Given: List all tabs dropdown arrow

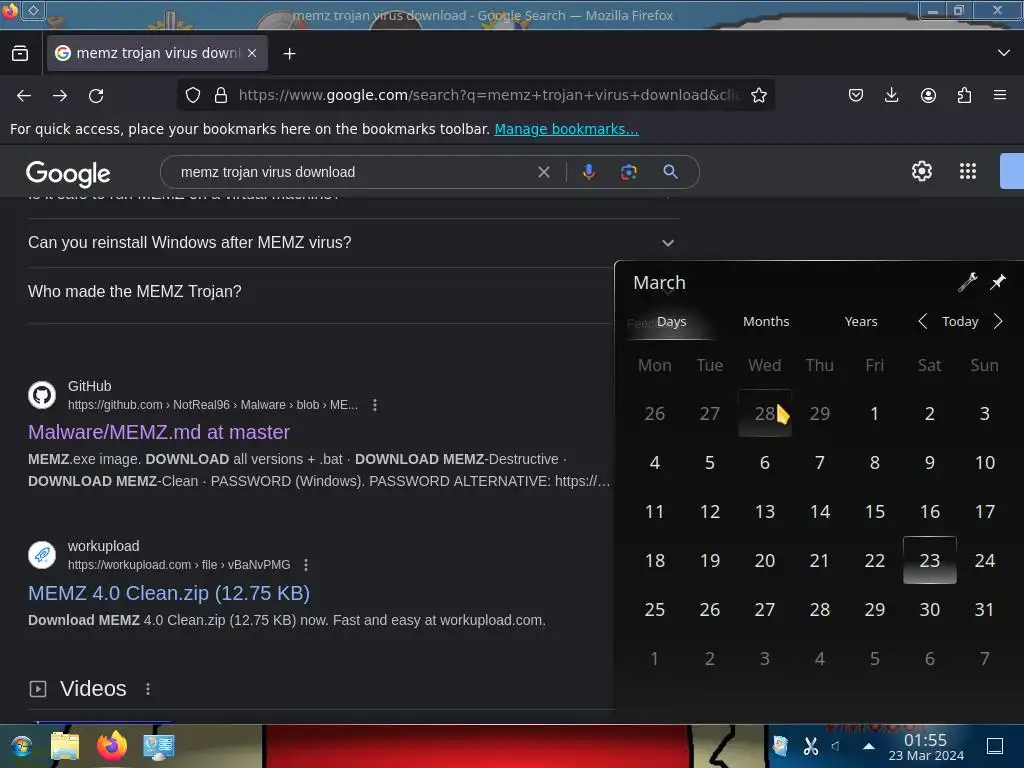Looking at the screenshot, I should [x=1004, y=53].
